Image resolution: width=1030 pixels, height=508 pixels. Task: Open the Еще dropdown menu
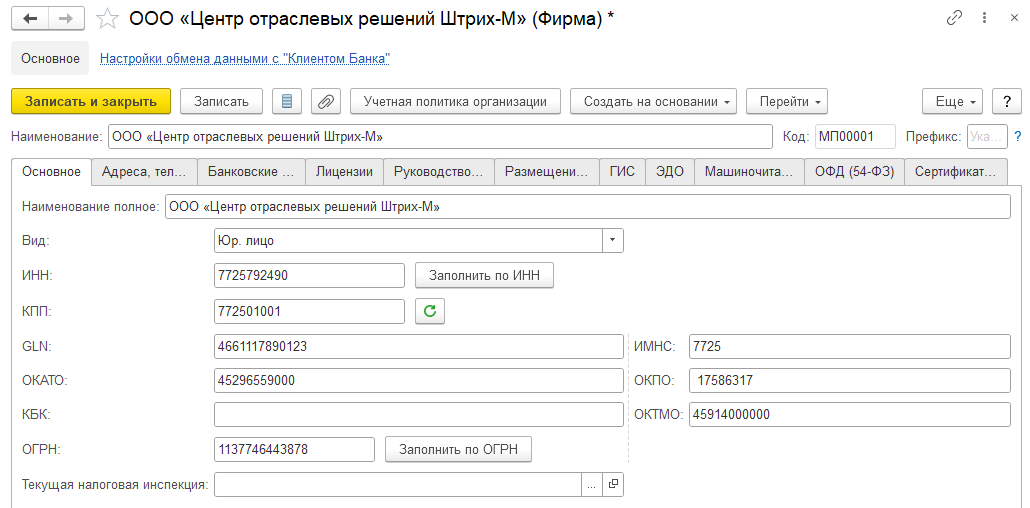952,101
